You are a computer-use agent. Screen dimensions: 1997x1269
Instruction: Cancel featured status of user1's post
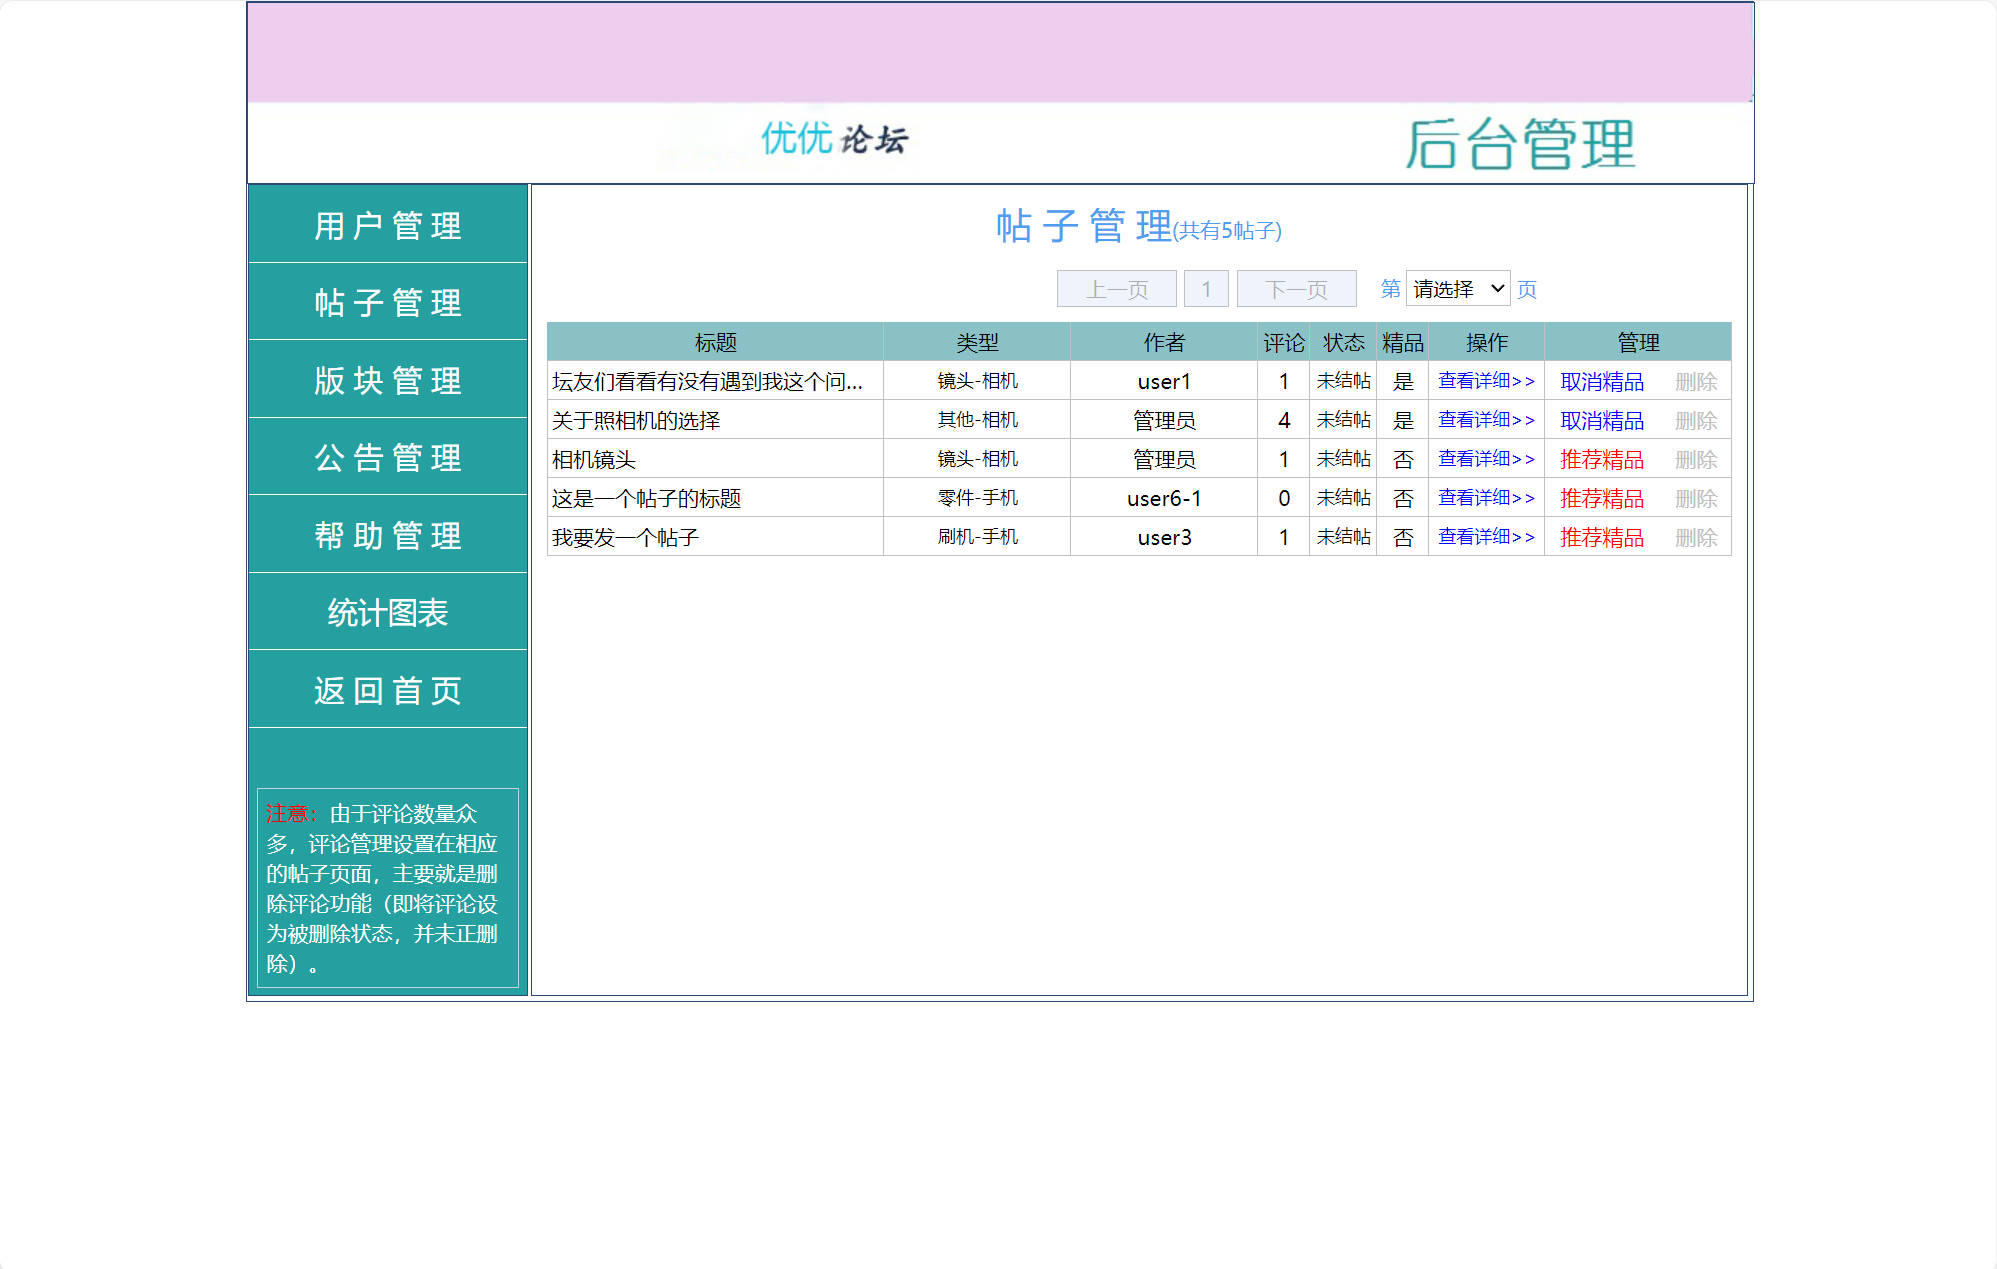(1601, 381)
